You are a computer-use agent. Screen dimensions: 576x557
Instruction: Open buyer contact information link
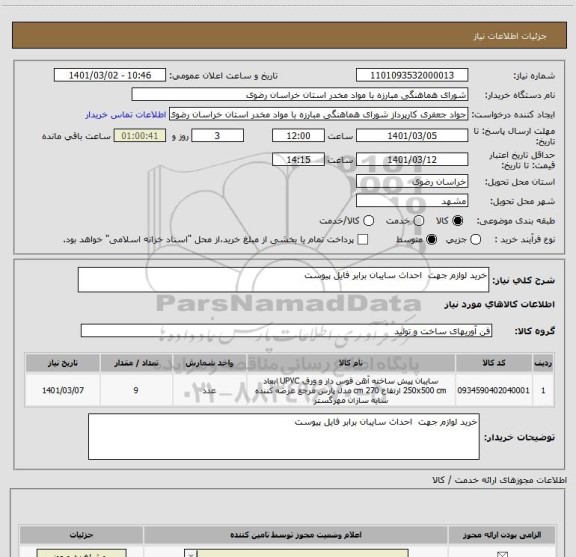coord(126,115)
